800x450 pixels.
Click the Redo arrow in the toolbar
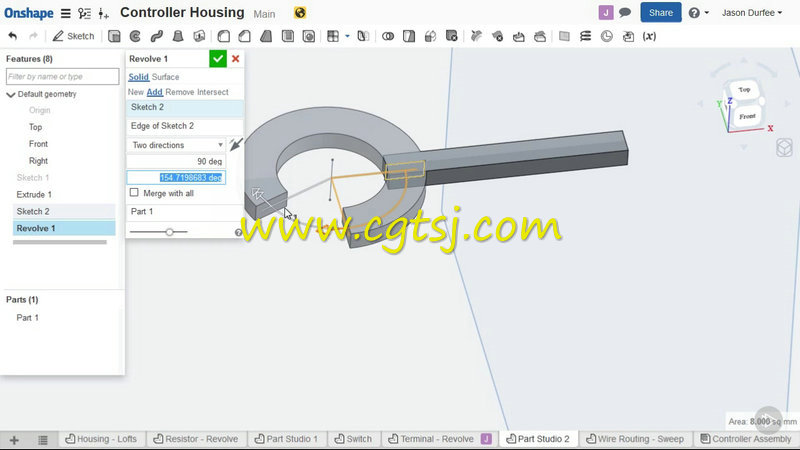(33, 36)
